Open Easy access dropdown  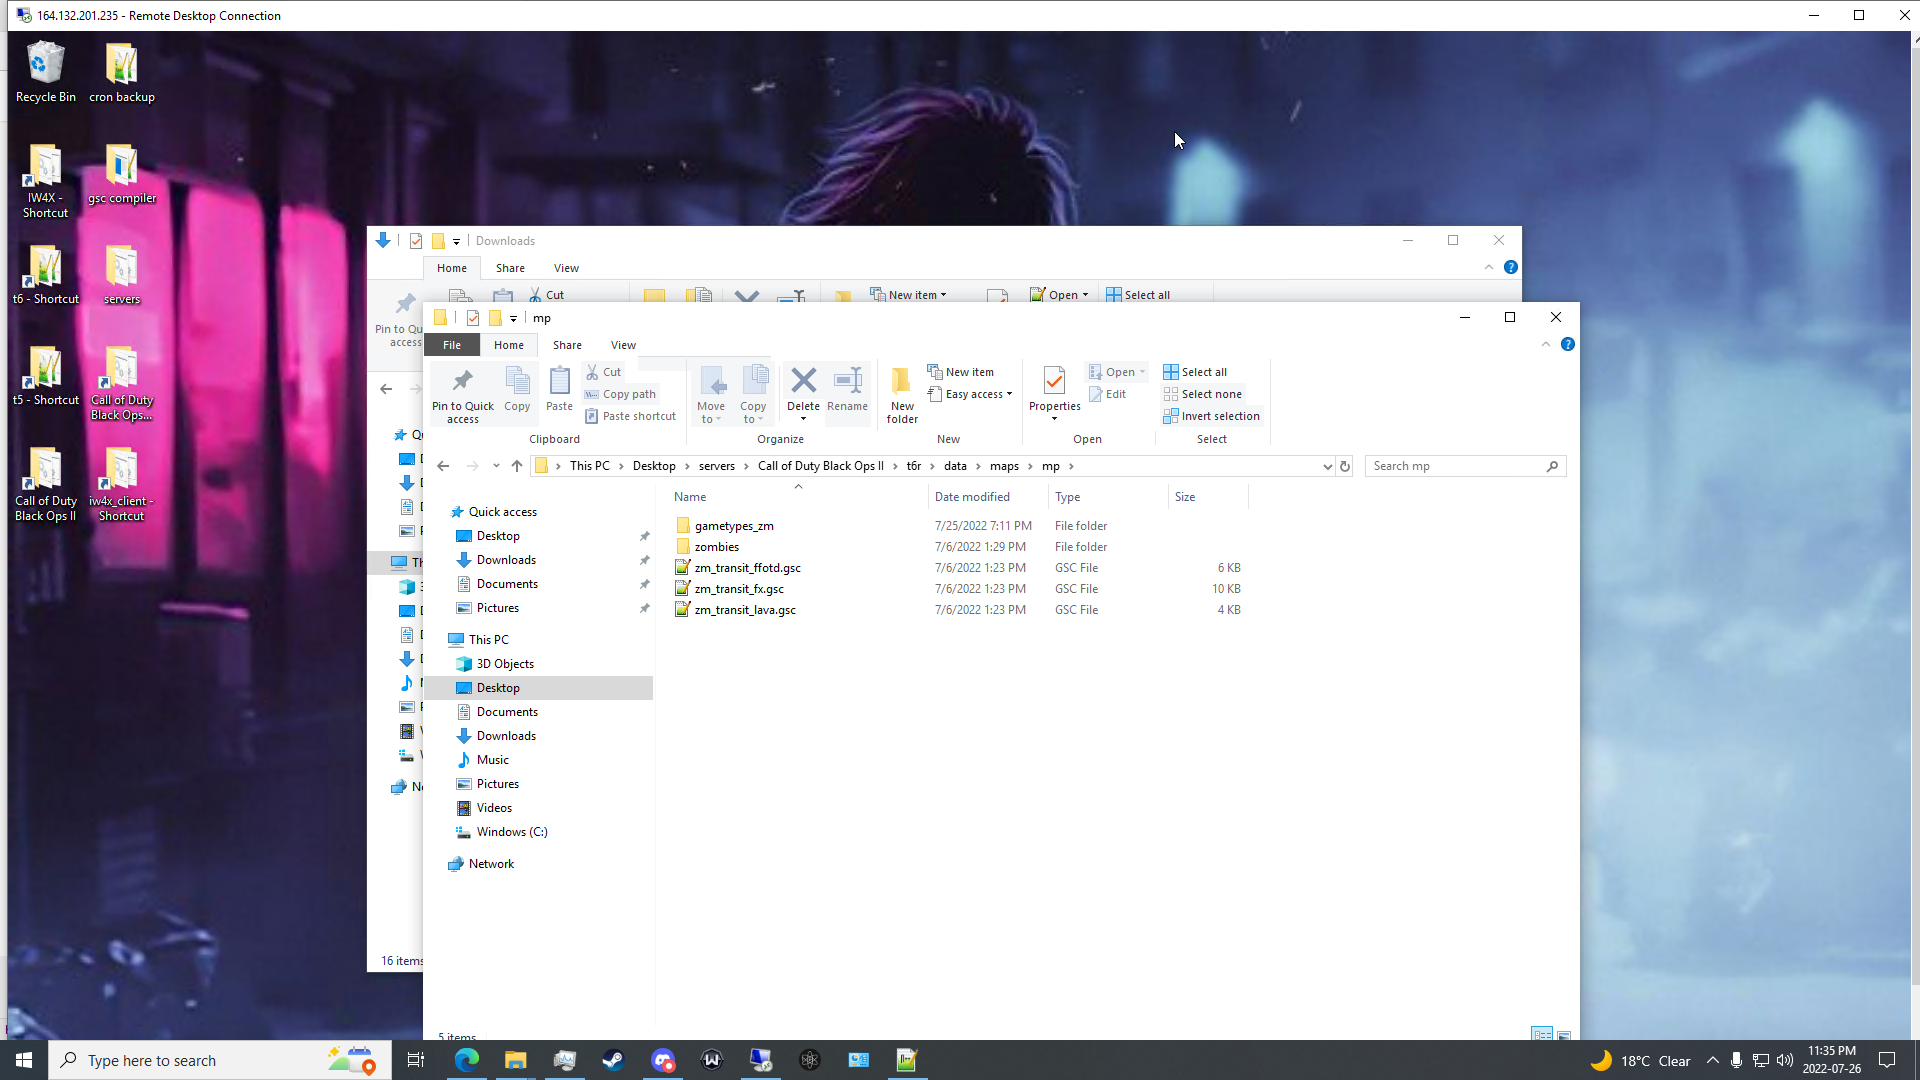tap(970, 394)
